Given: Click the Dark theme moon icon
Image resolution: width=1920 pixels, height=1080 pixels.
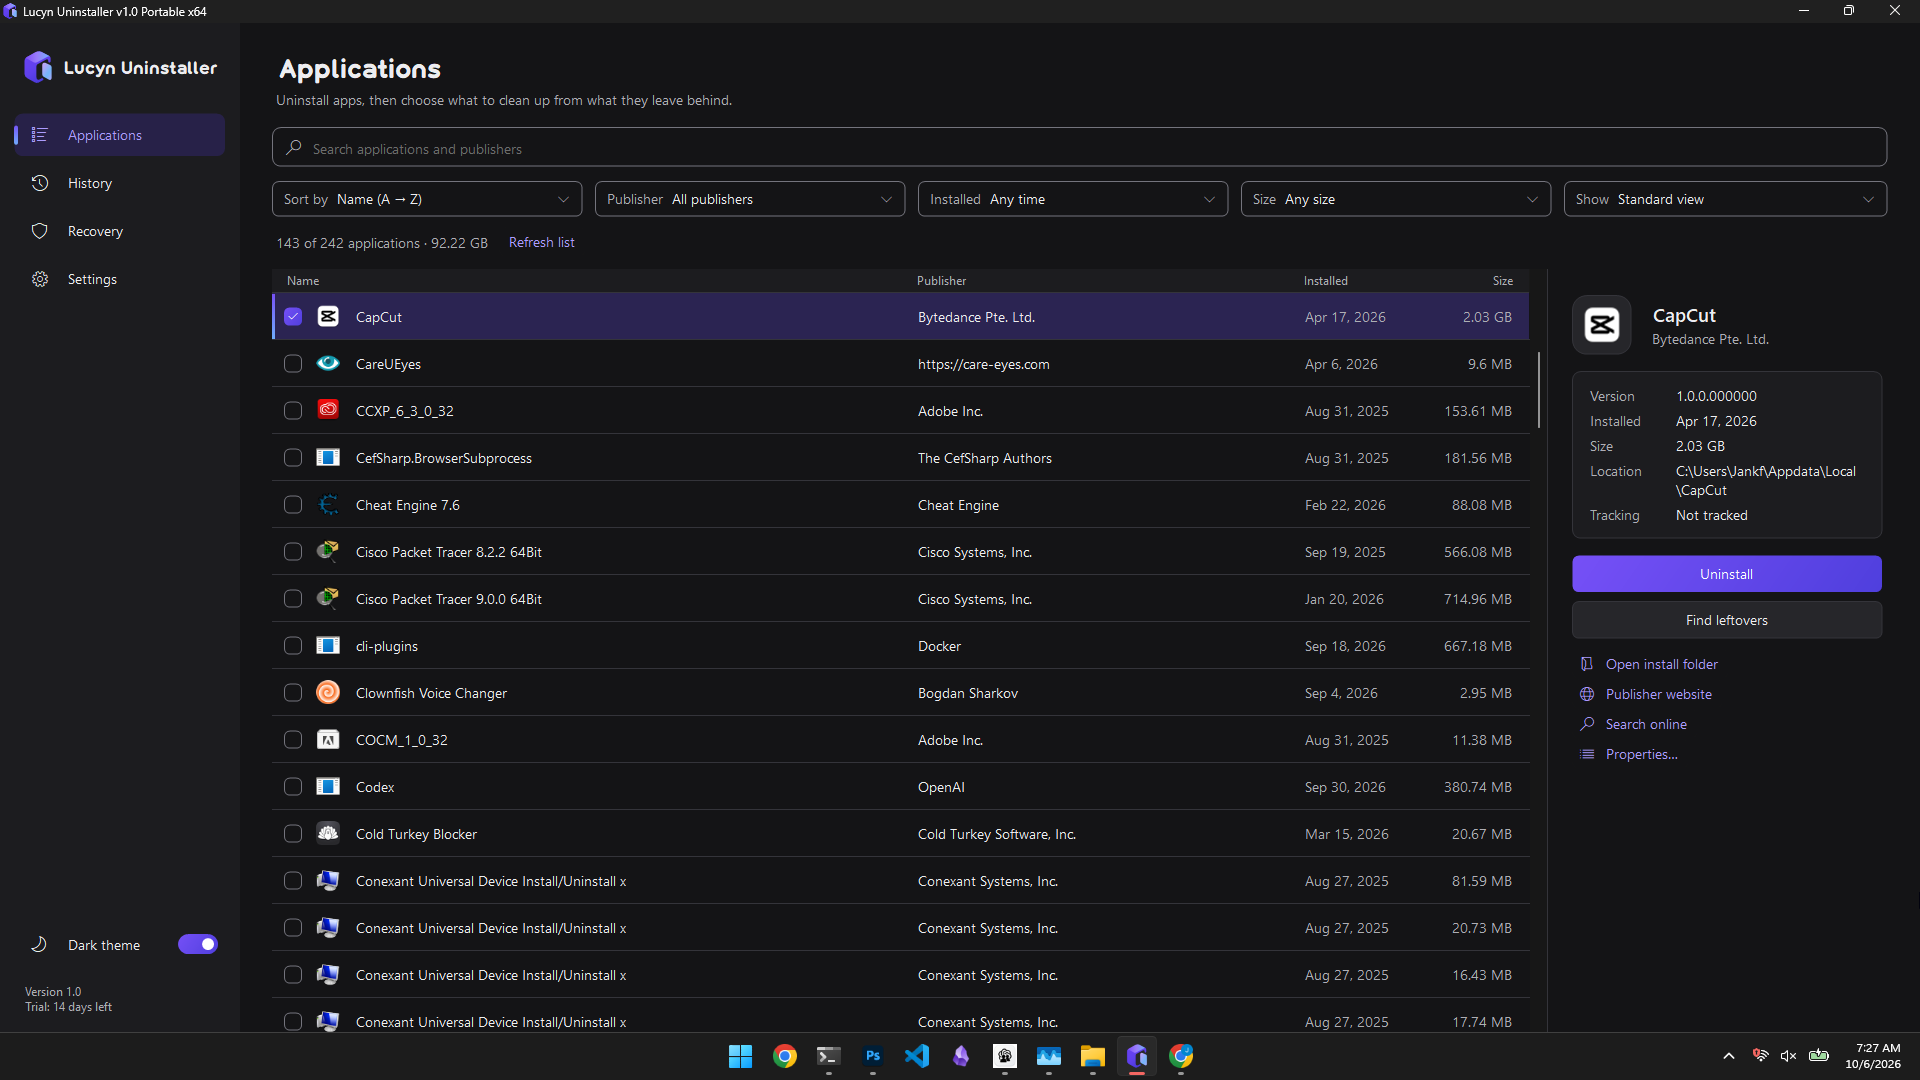Looking at the screenshot, I should (x=39, y=944).
